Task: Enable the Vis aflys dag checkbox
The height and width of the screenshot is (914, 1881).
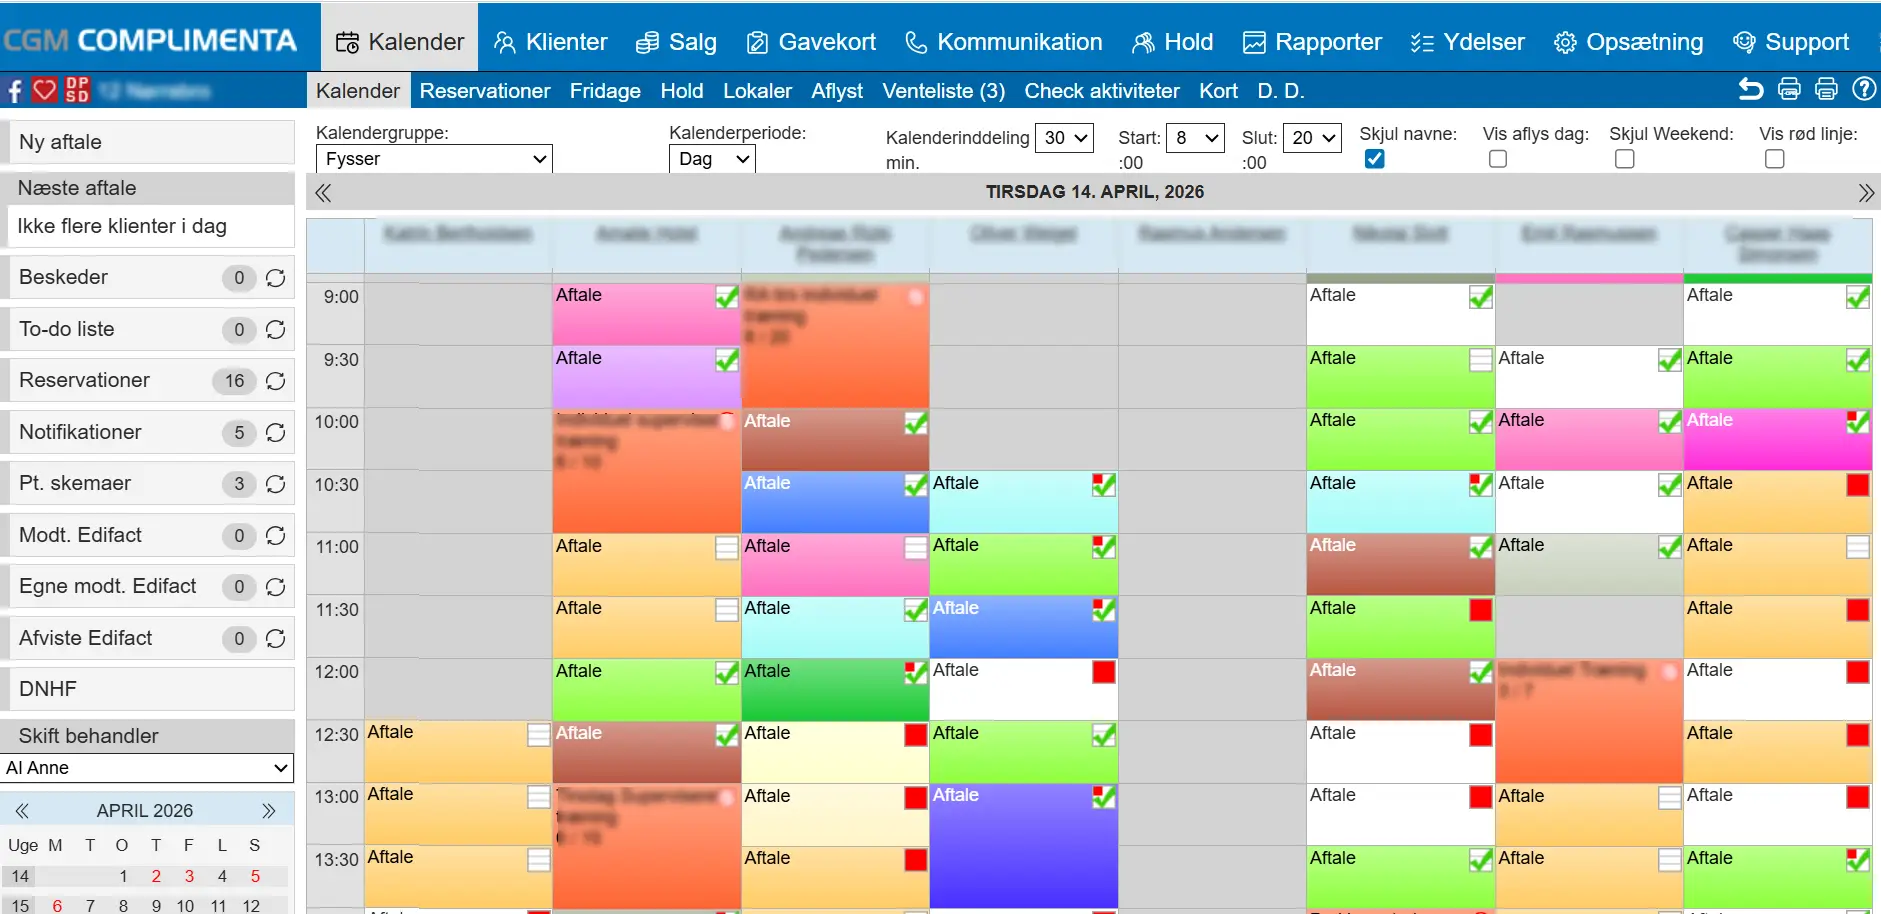Action: click(1498, 159)
